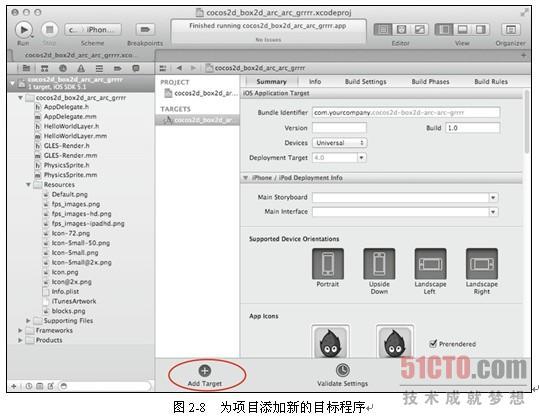Toggle the Landscape Left orientation

click(x=430, y=264)
